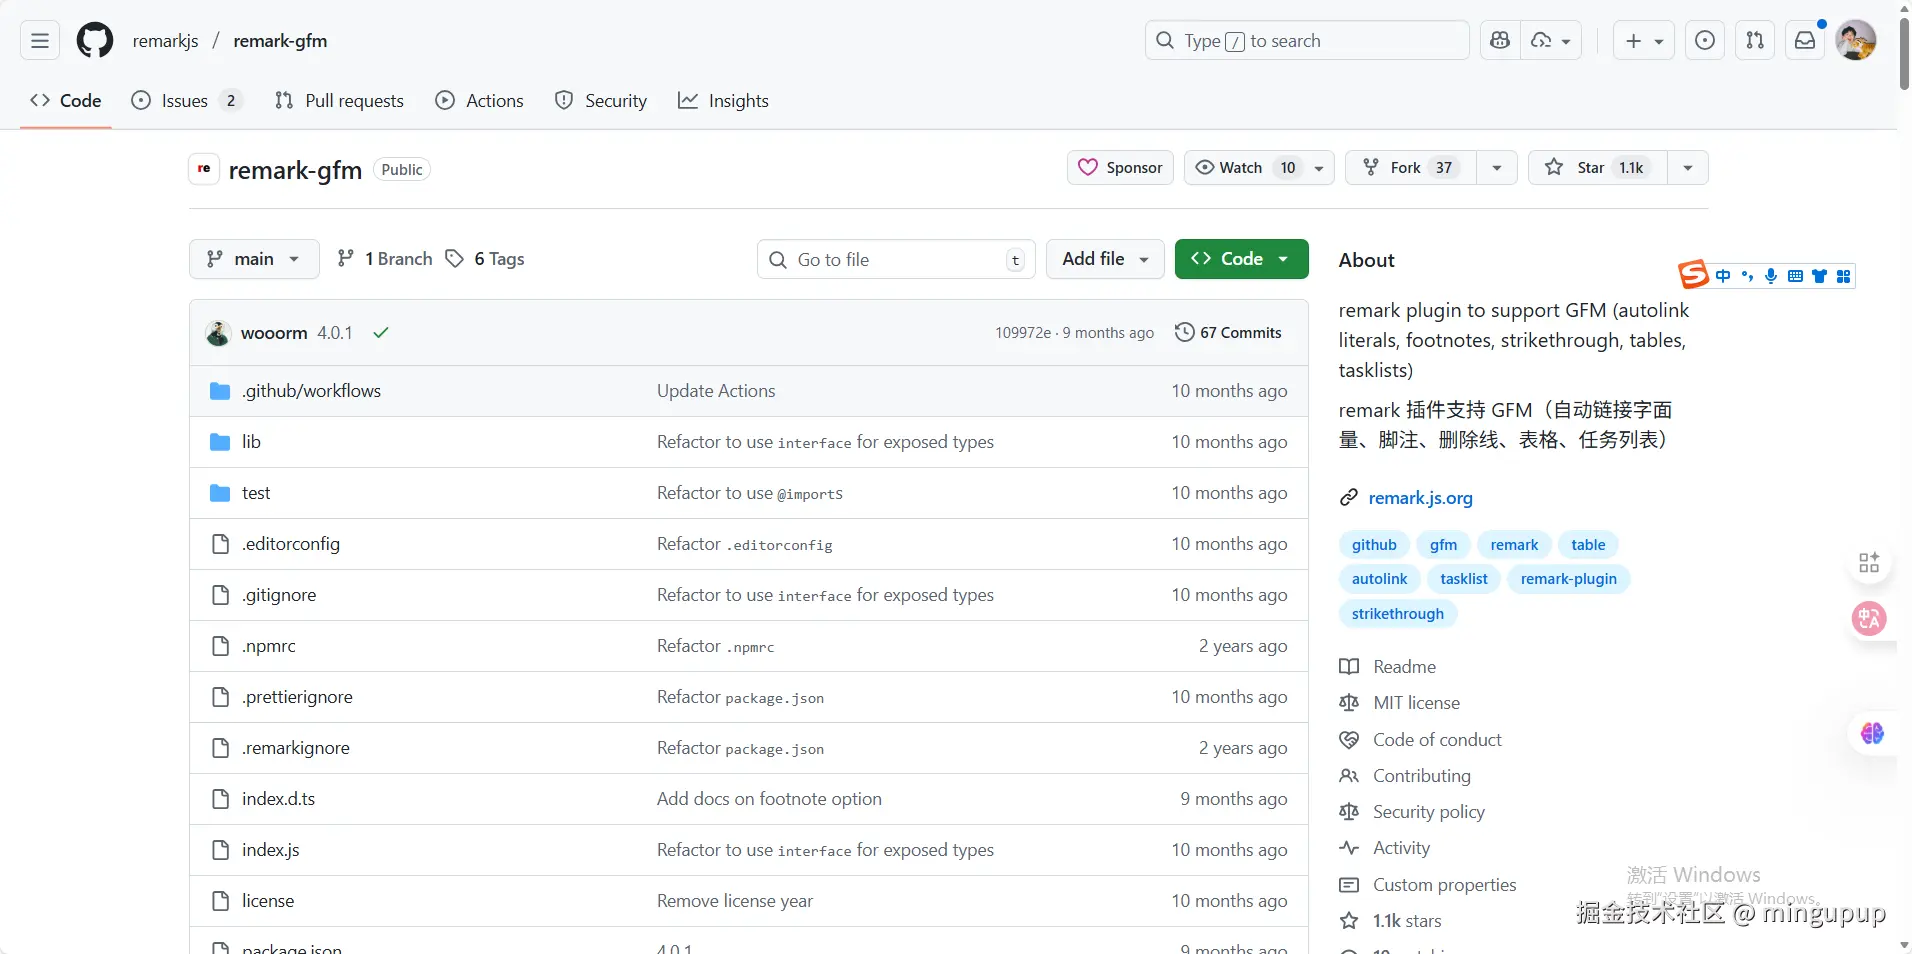Open the main branch selector dropdown
The width and height of the screenshot is (1912, 954).
pos(254,259)
